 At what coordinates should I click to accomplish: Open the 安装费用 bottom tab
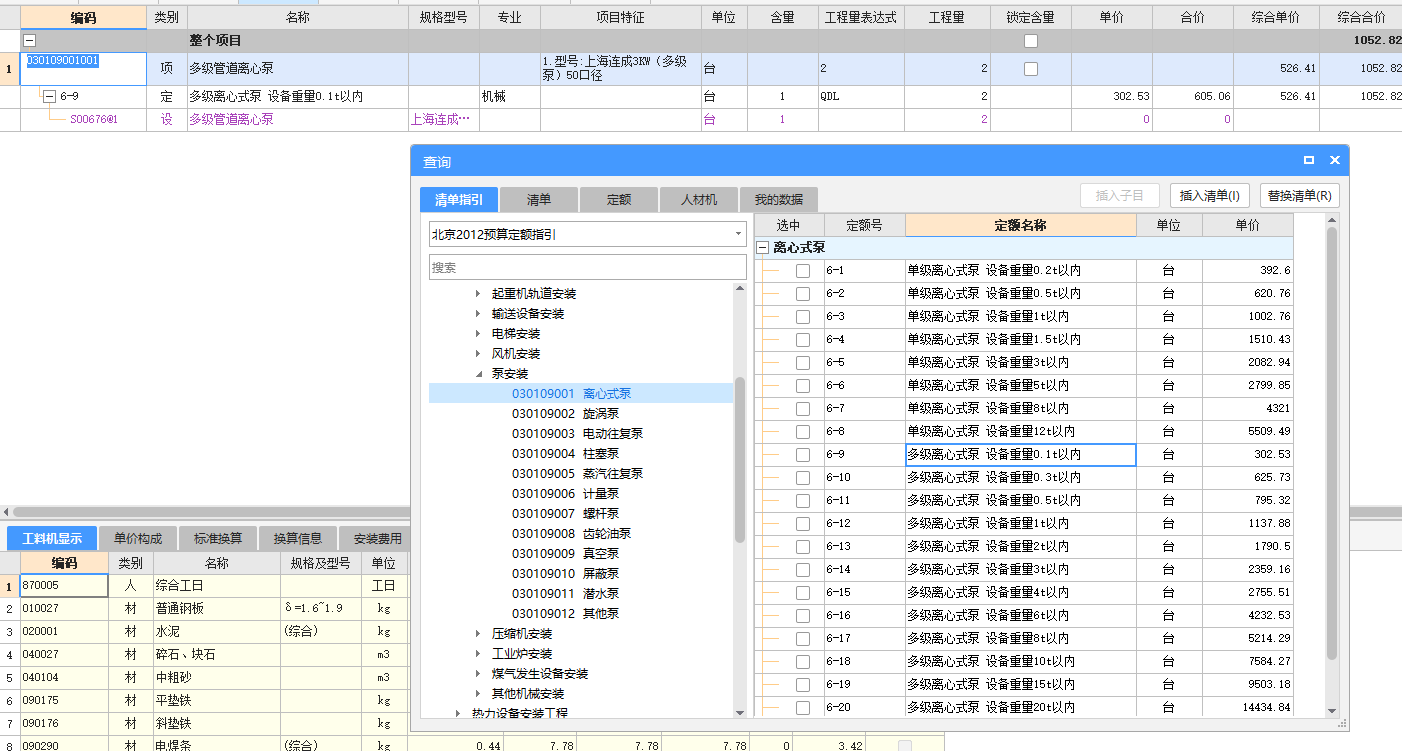point(375,538)
